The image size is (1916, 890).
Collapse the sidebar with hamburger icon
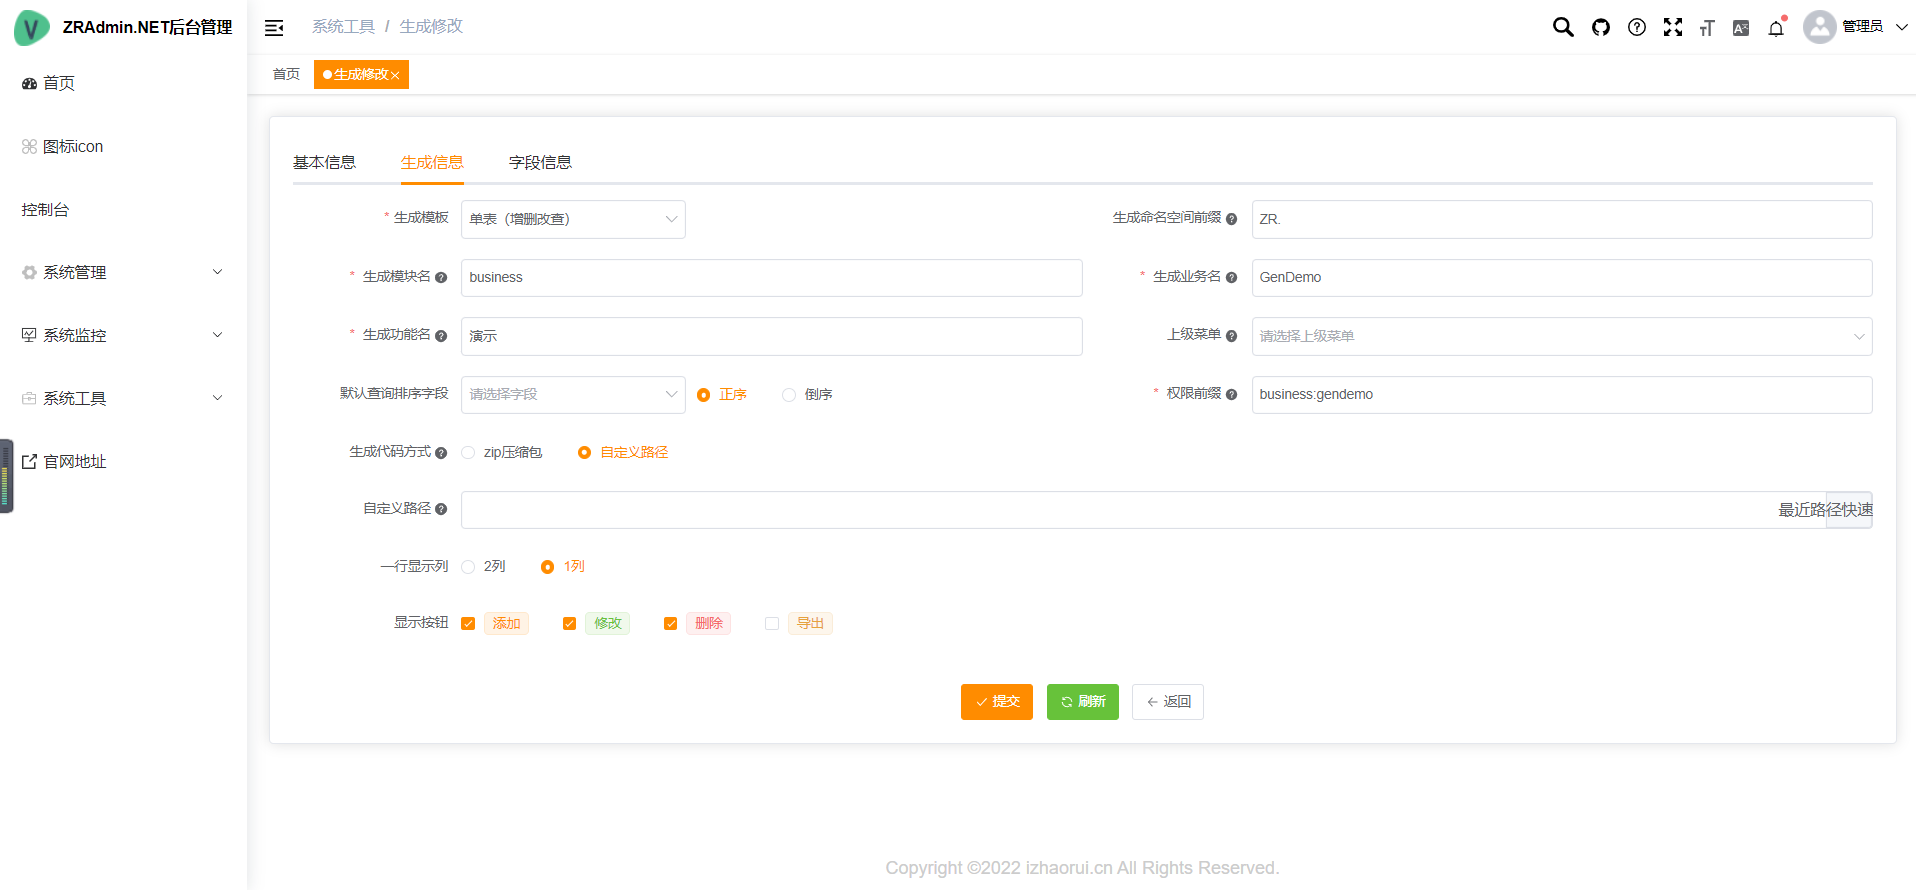click(x=274, y=28)
